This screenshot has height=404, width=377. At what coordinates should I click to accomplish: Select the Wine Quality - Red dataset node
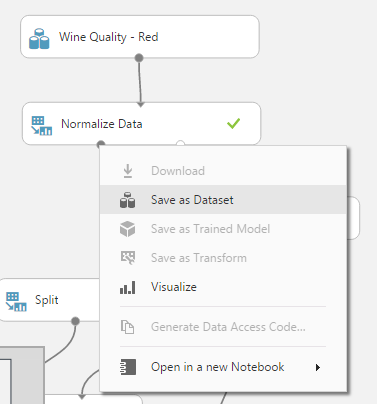coord(140,37)
